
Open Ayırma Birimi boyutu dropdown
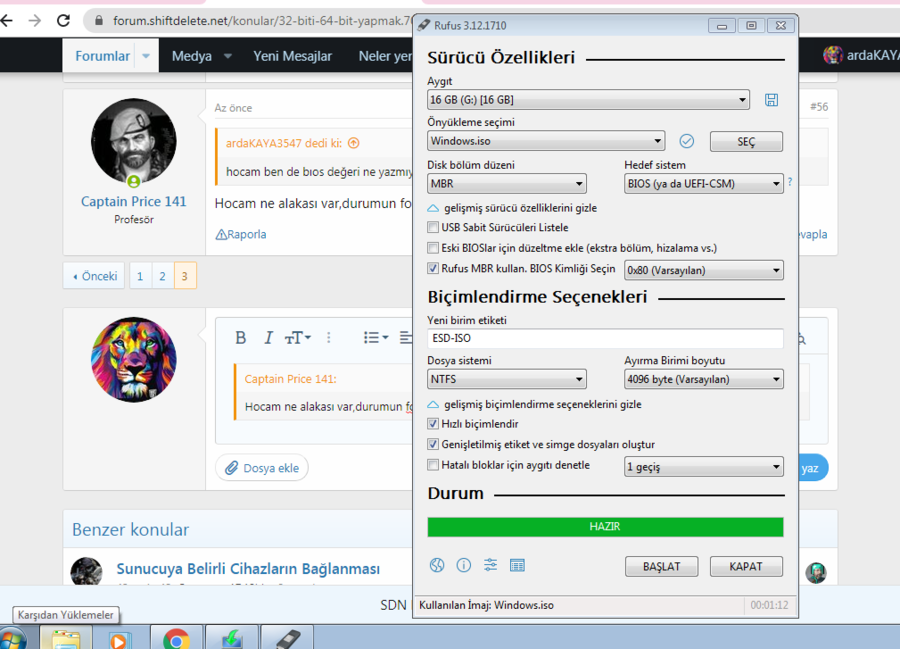[704, 379]
